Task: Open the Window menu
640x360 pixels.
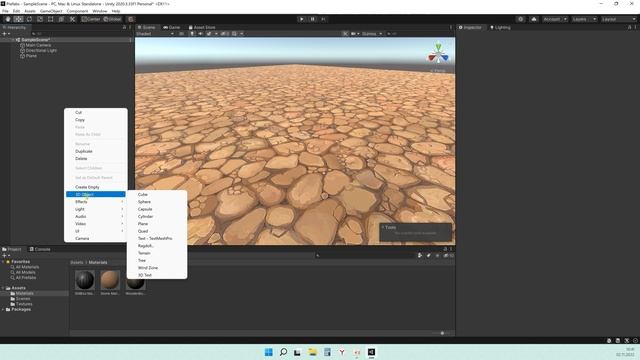Action: [x=100, y=11]
